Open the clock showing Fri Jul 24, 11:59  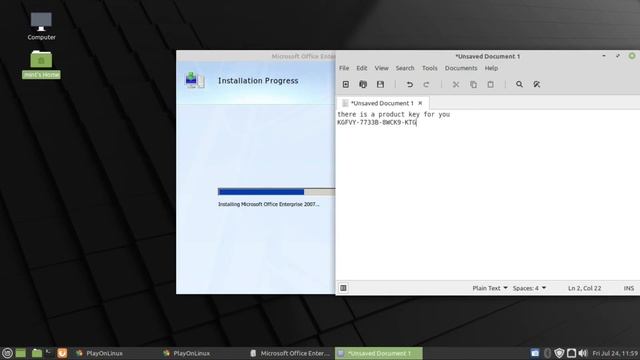pyautogui.click(x=615, y=353)
